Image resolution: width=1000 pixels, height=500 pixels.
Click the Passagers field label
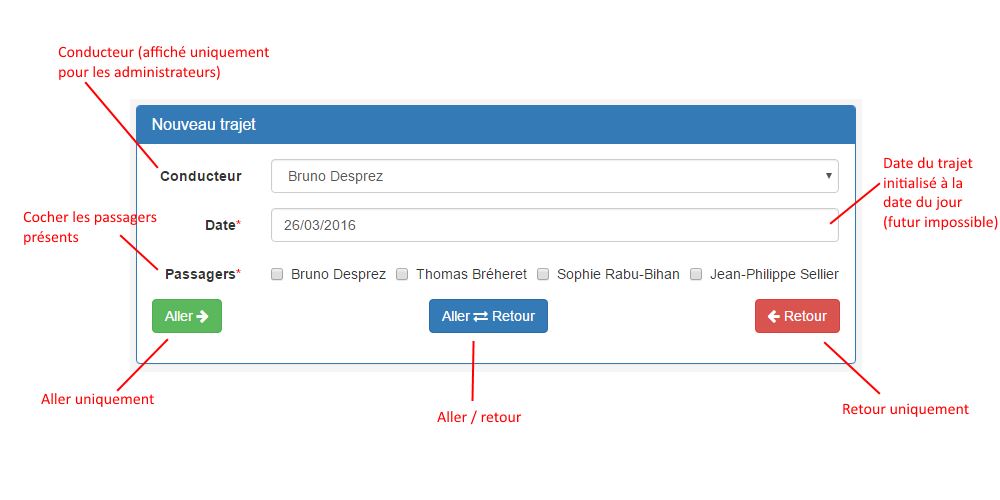pos(200,274)
